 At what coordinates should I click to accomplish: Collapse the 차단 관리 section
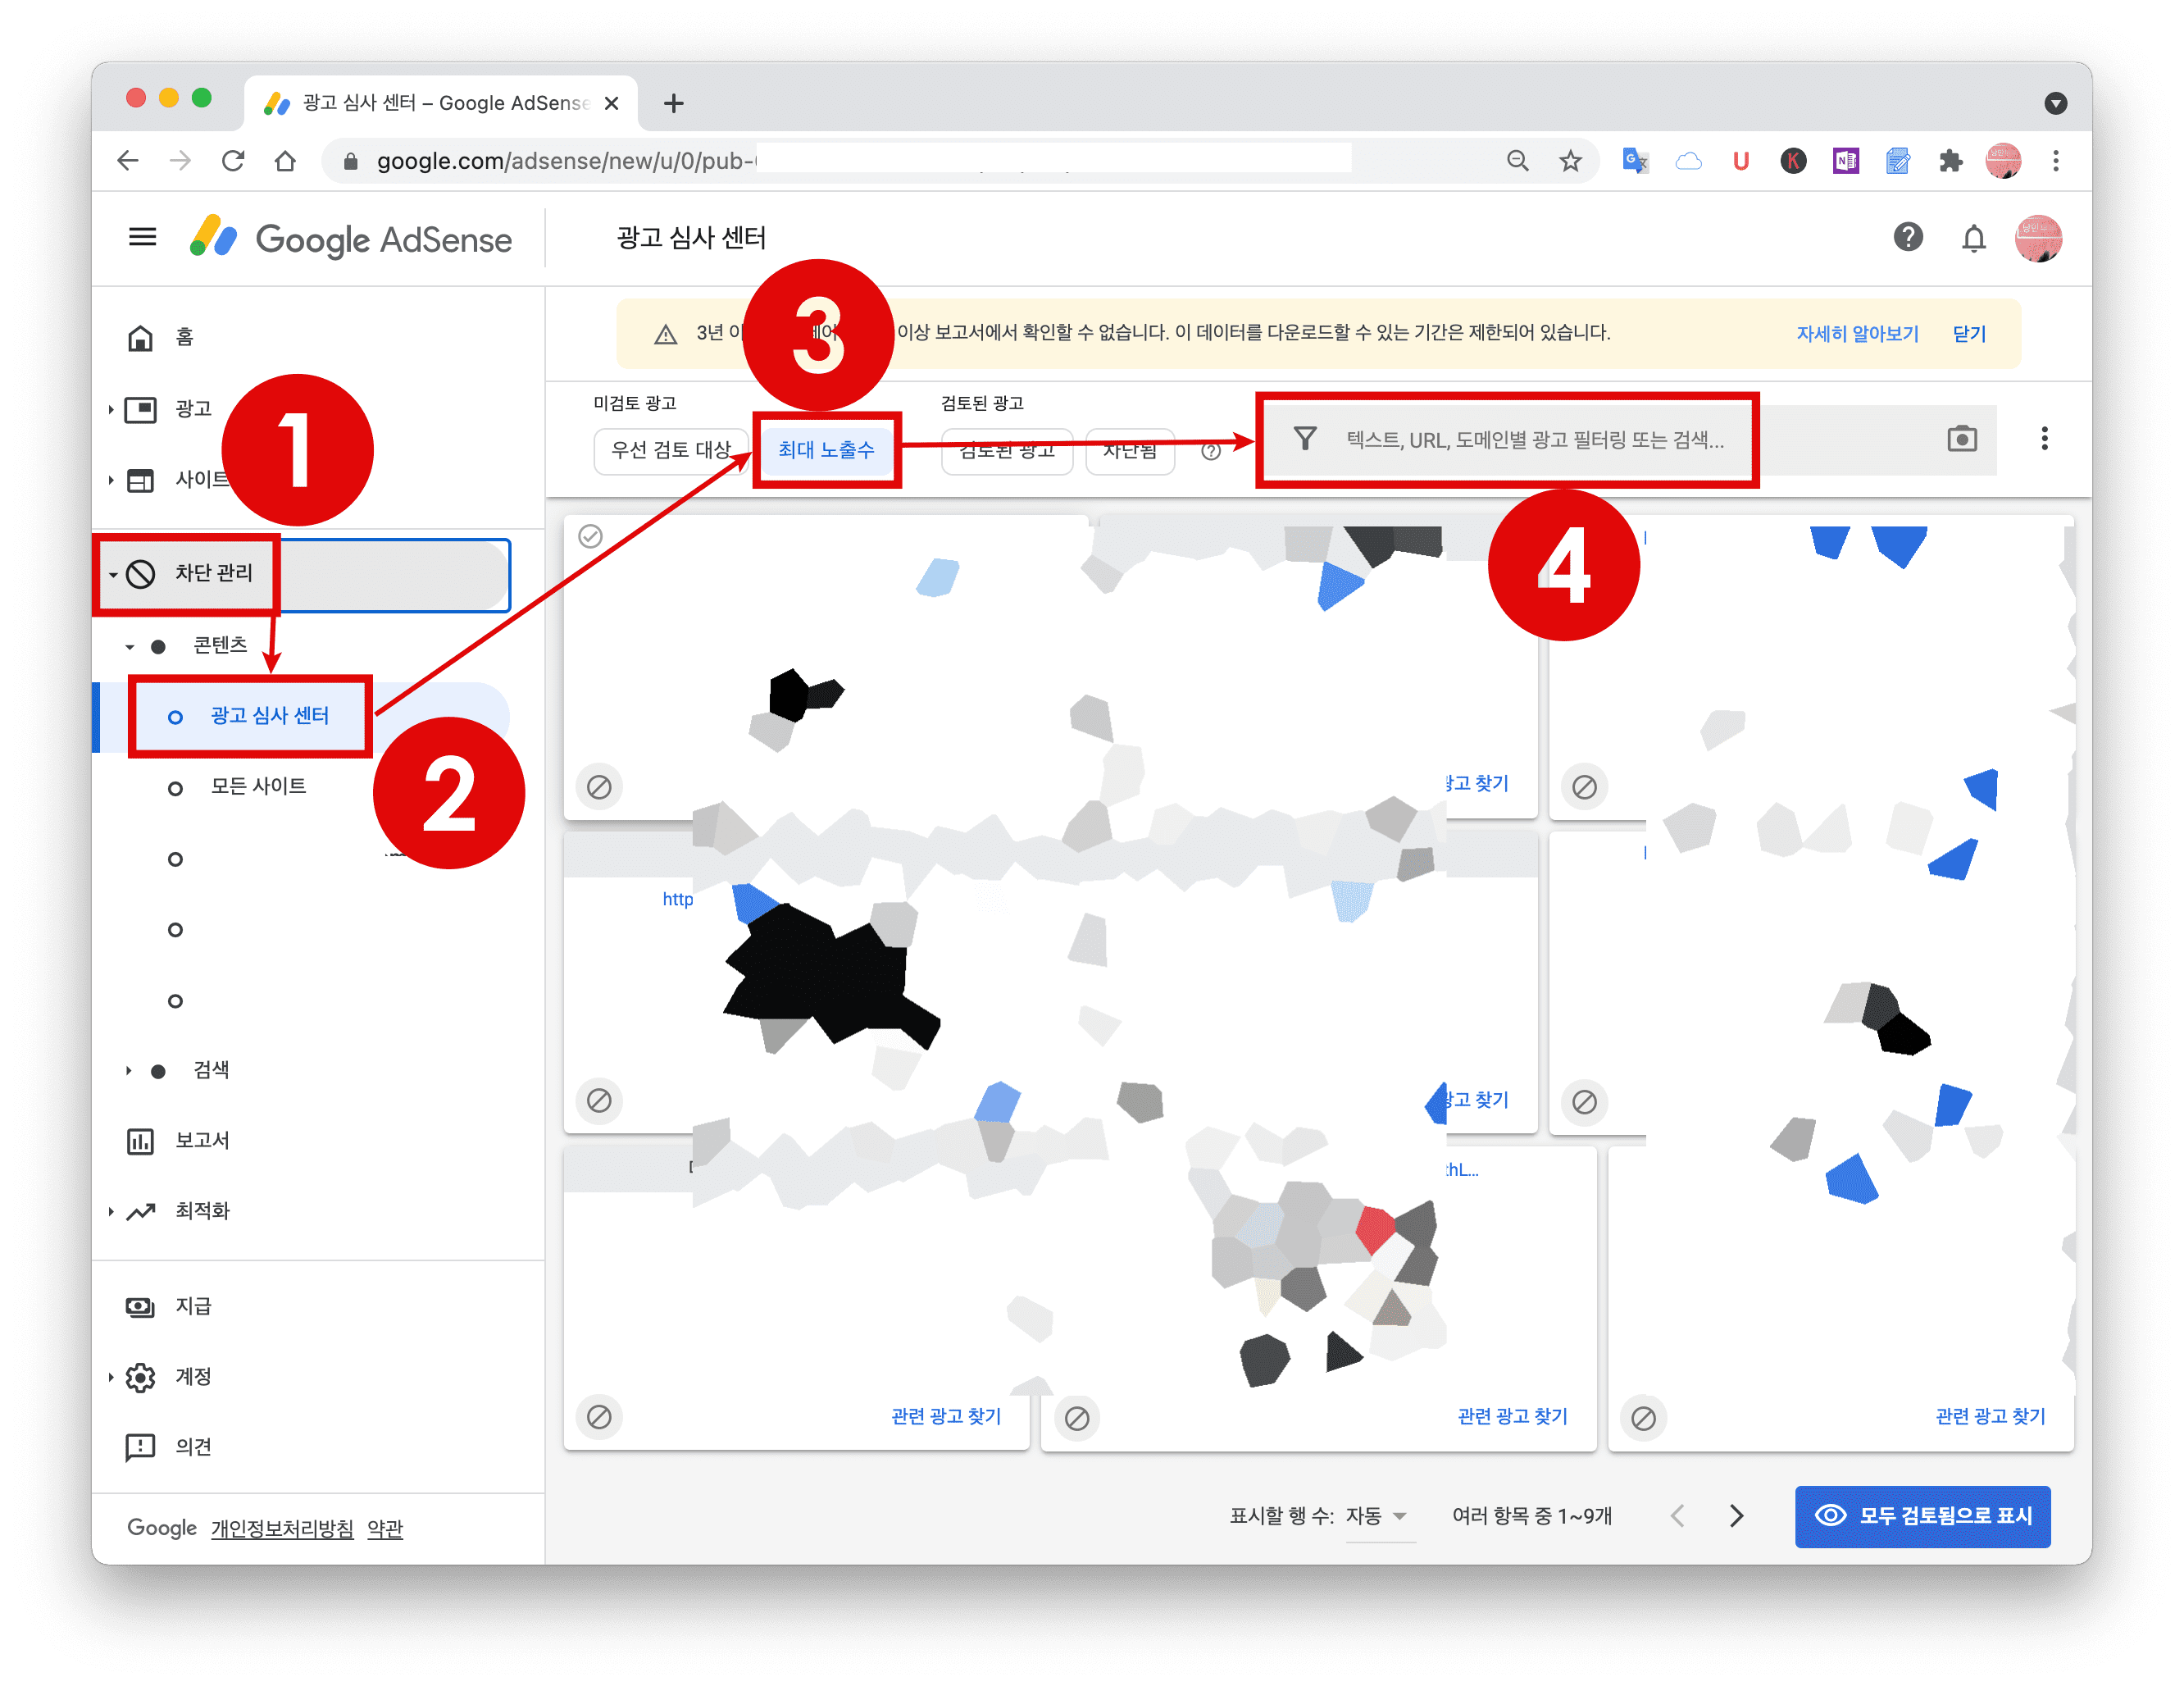pyautogui.click(x=113, y=574)
